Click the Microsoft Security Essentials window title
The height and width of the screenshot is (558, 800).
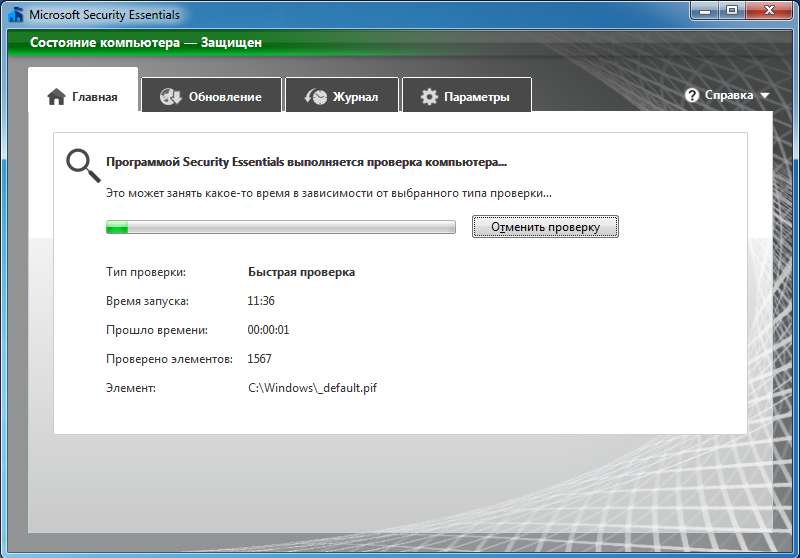coord(104,15)
